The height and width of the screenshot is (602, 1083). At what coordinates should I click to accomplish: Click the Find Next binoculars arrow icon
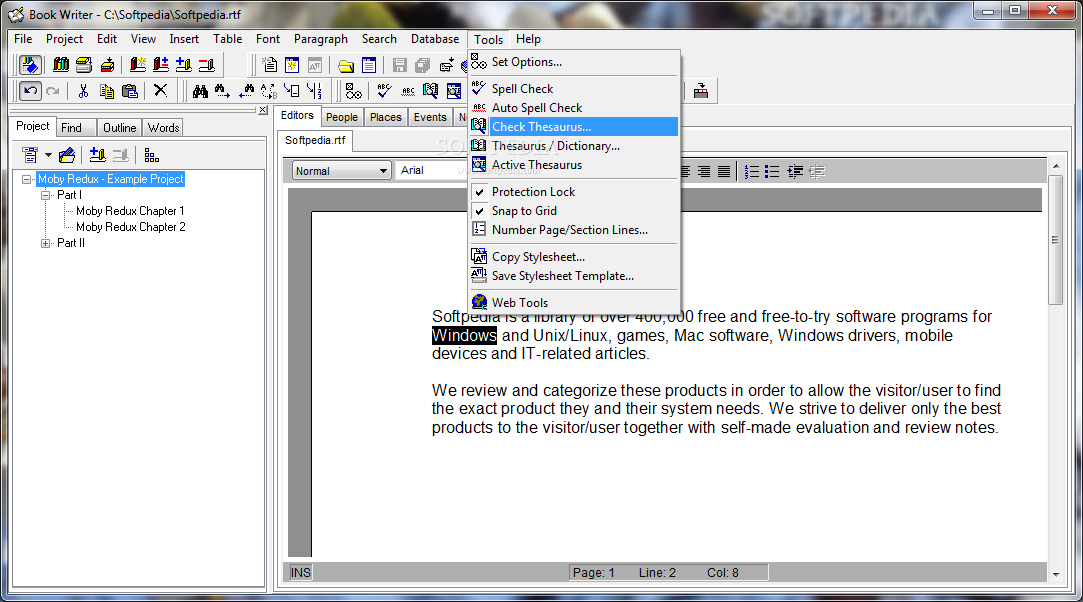222,90
